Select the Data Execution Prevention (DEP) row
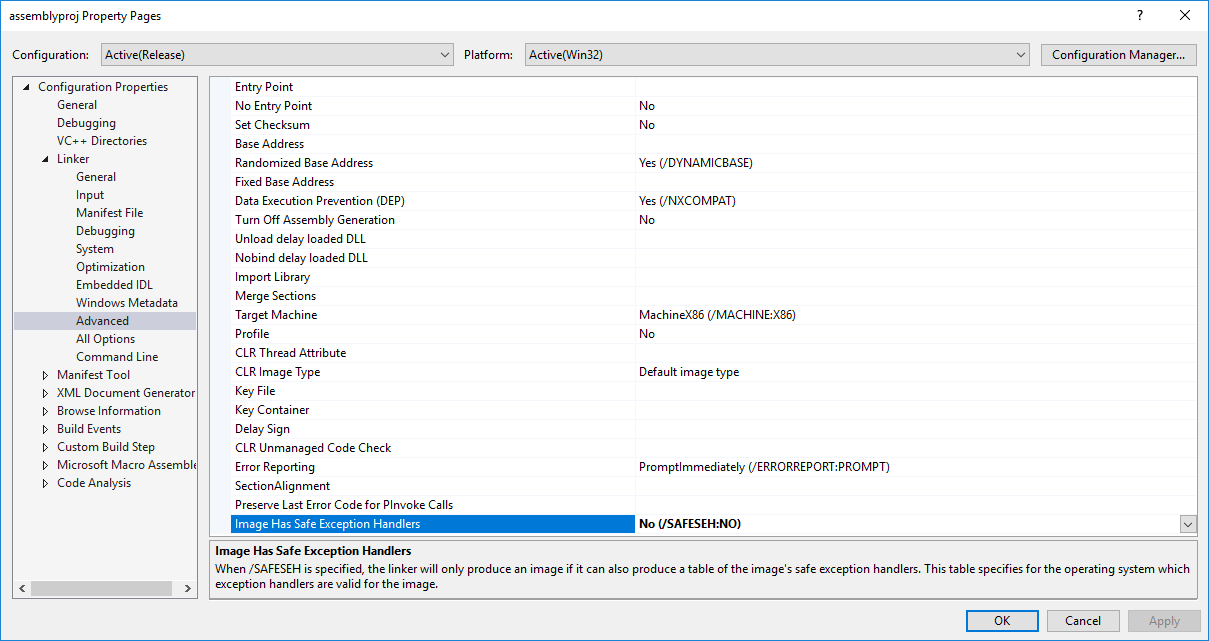Viewport: 1209px width, 641px height. point(320,201)
